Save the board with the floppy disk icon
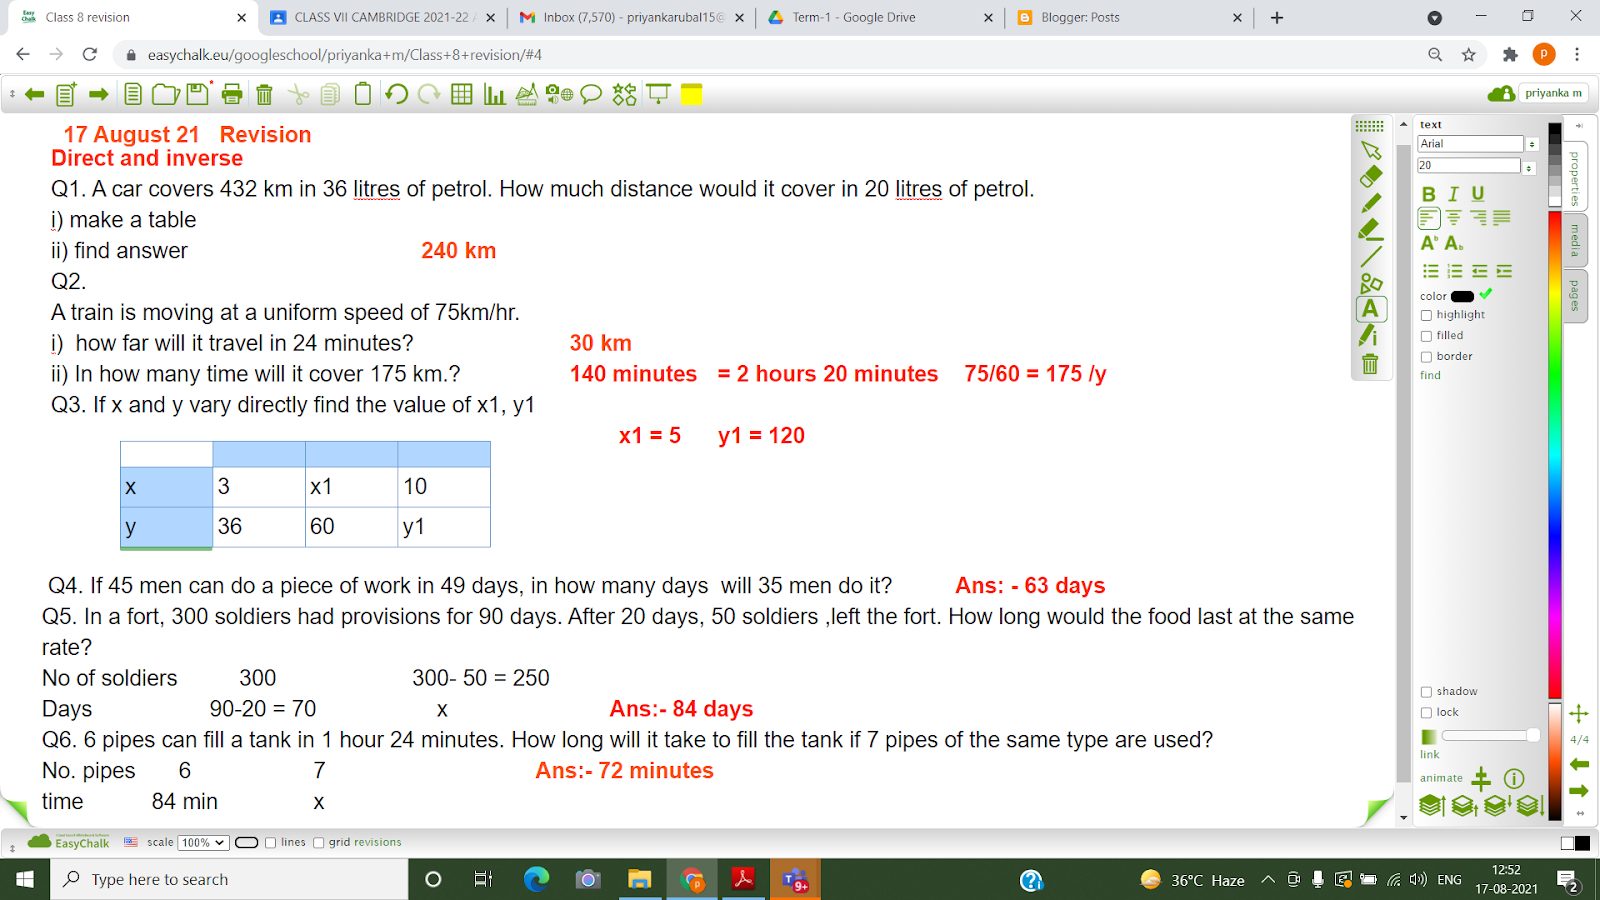 click(x=198, y=94)
